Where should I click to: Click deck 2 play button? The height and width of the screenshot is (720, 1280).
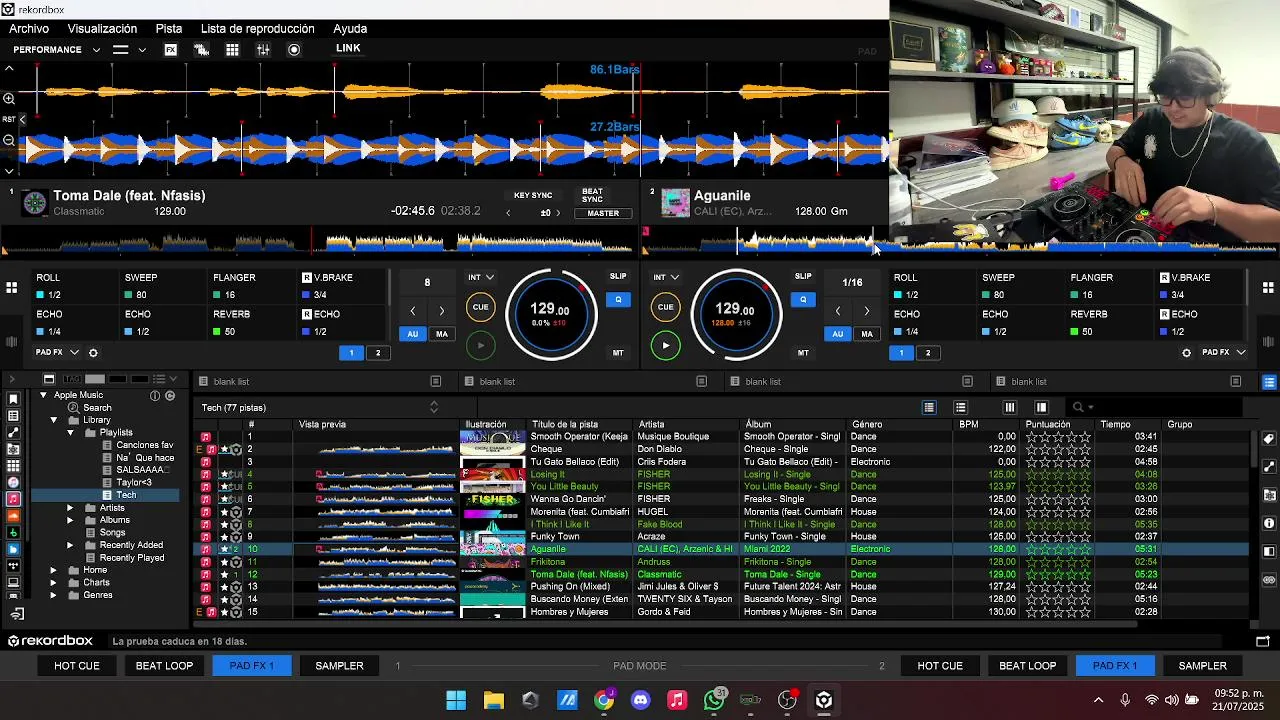coord(665,346)
